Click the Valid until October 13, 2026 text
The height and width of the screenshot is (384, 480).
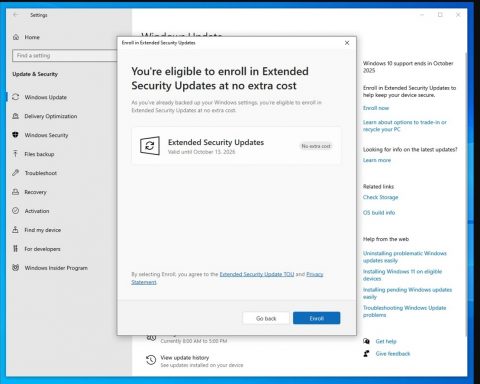pos(201,152)
